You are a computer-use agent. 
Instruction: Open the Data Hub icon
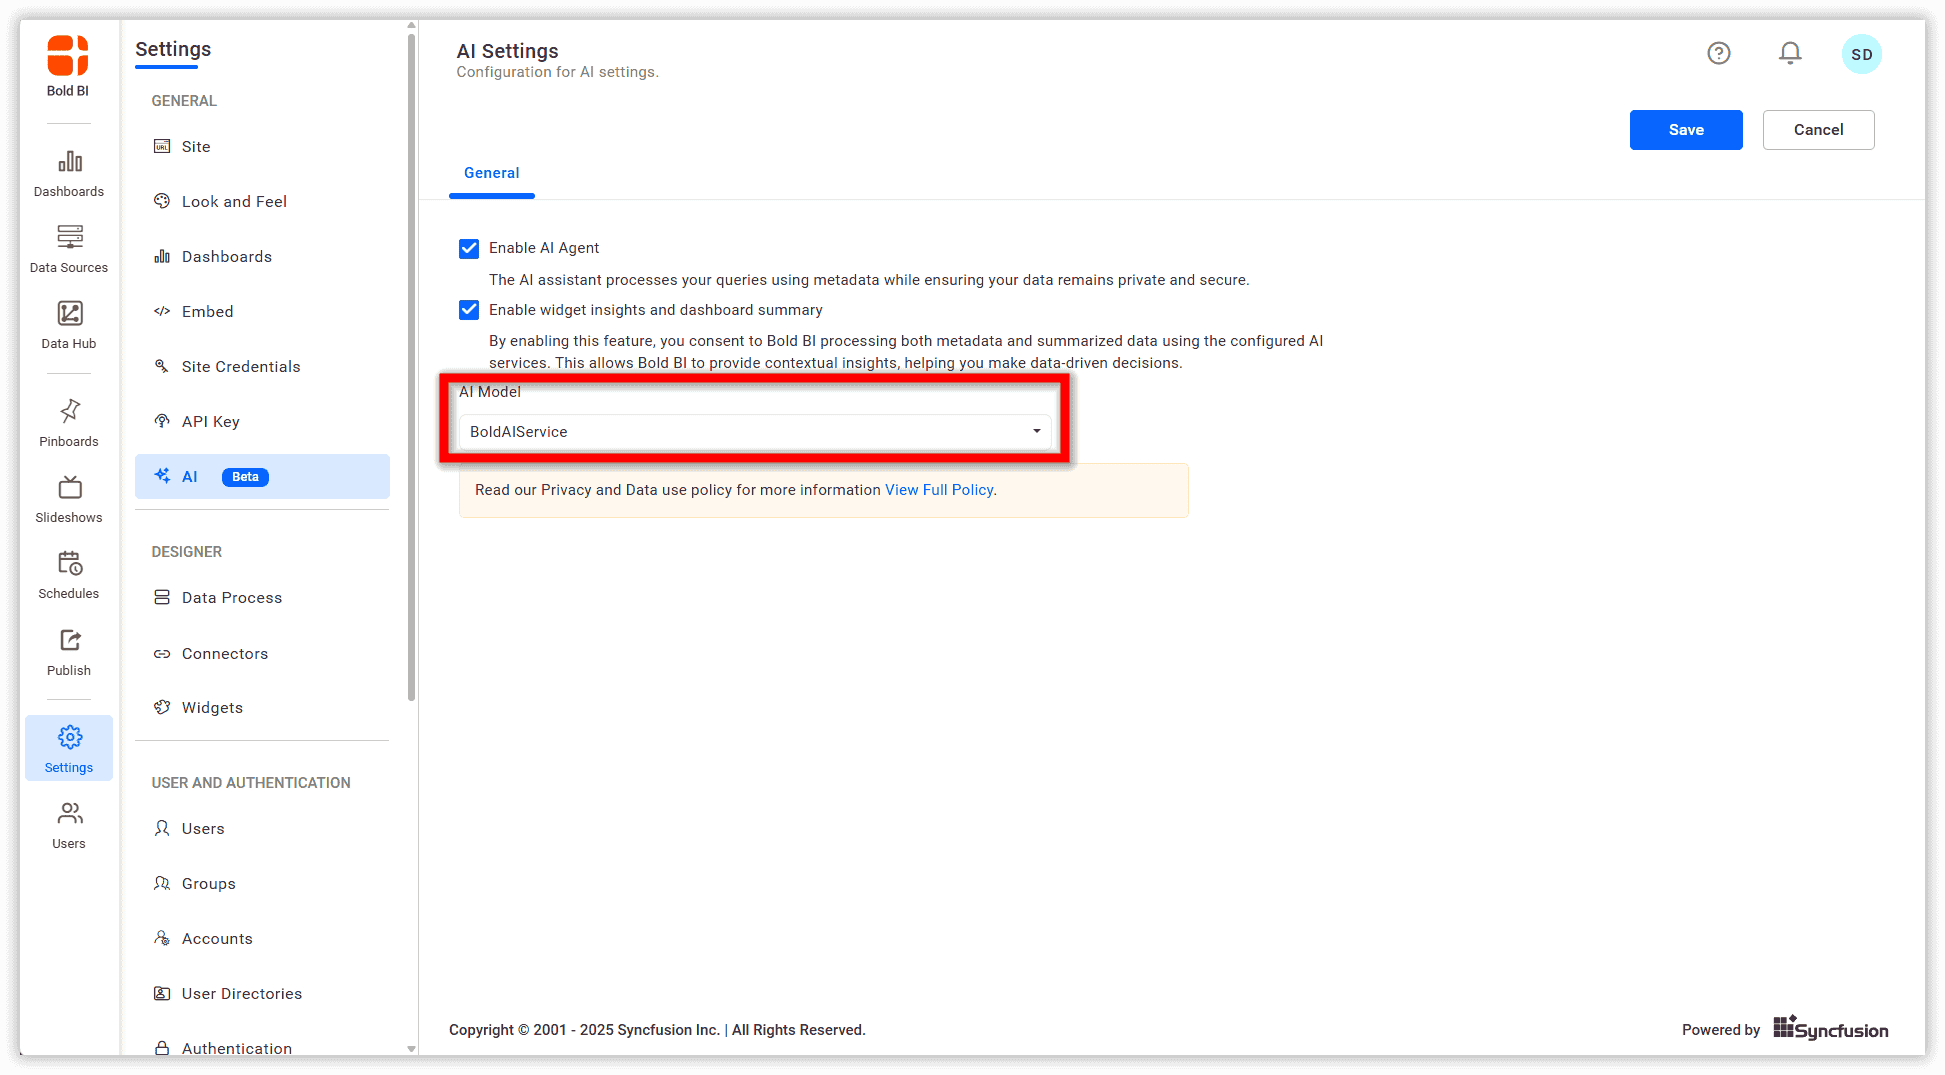pos(69,313)
